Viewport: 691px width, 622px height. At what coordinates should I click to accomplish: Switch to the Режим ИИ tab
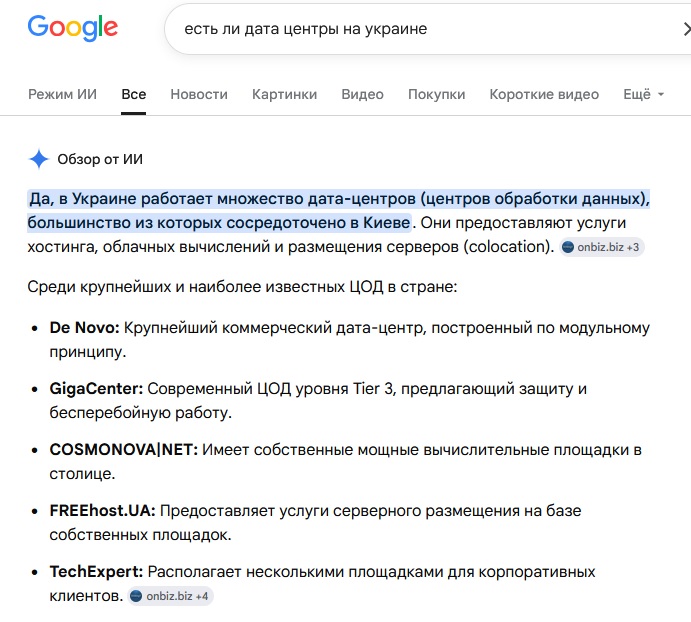click(x=62, y=94)
